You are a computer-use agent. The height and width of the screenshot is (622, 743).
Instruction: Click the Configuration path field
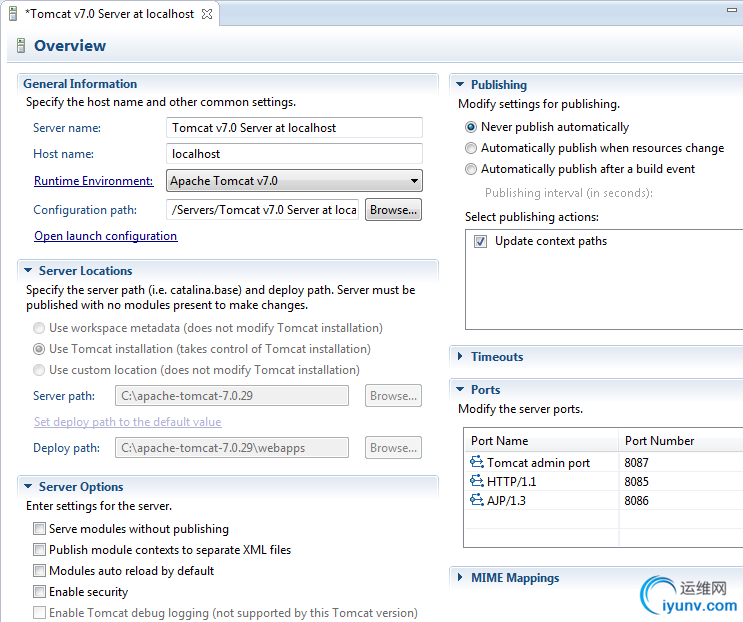[263, 209]
